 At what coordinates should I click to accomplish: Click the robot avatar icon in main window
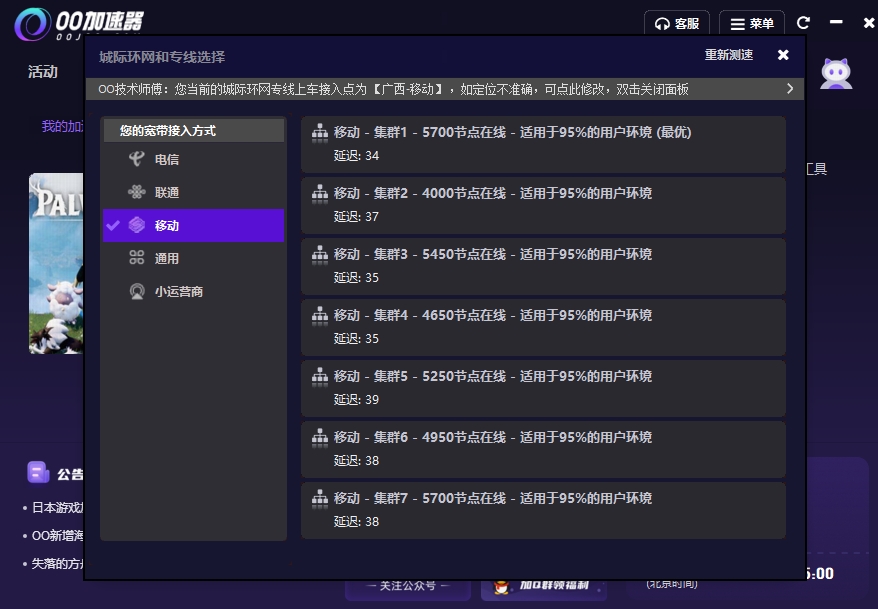tap(836, 74)
